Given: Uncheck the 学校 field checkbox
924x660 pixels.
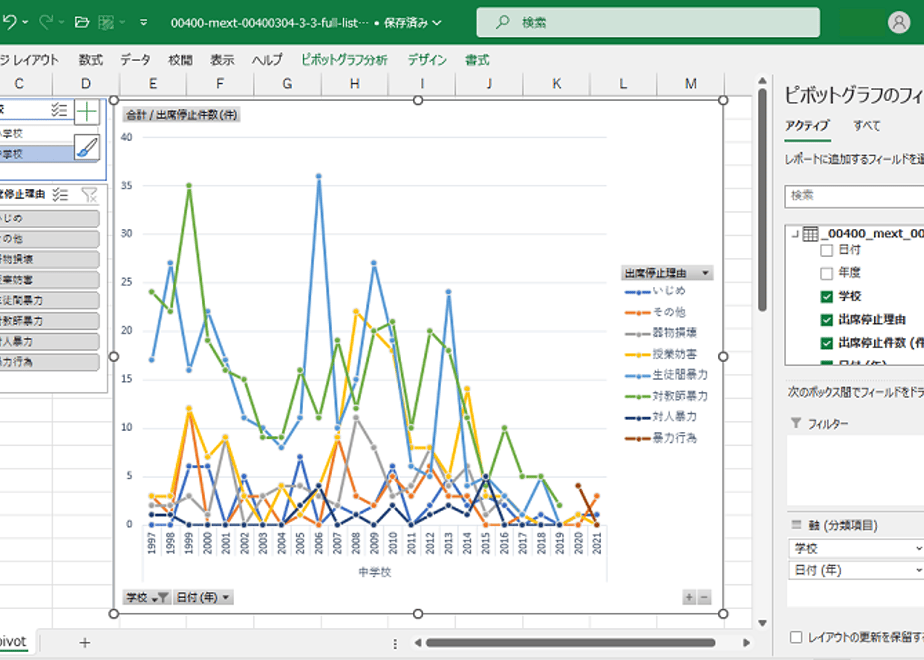Looking at the screenshot, I should 826,296.
